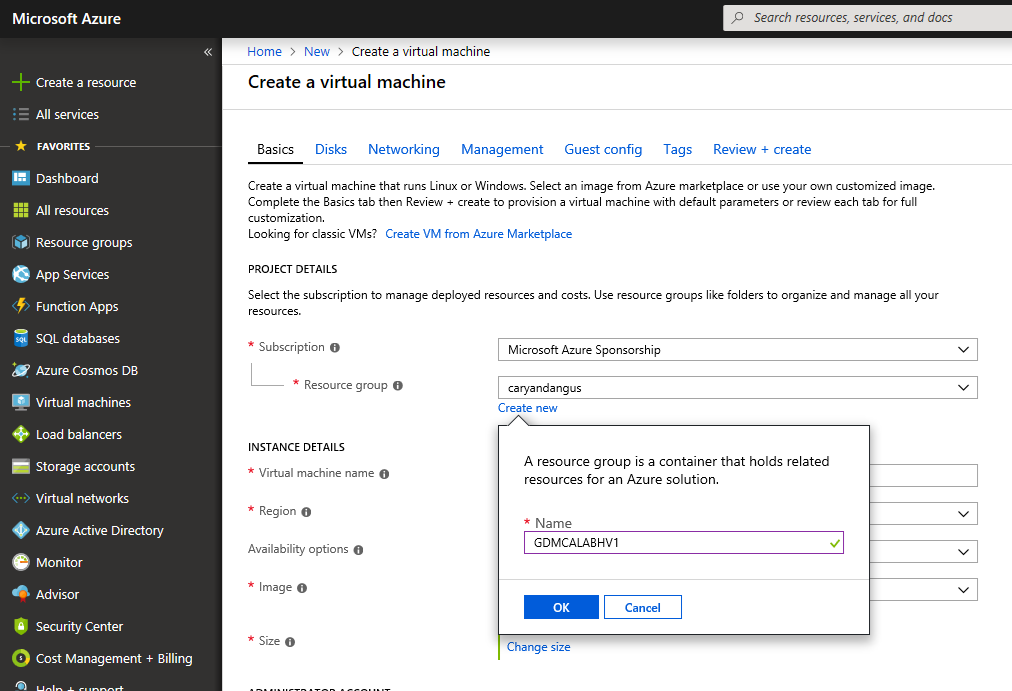
Task: Click the Load balancers diamond icon
Action: point(21,434)
